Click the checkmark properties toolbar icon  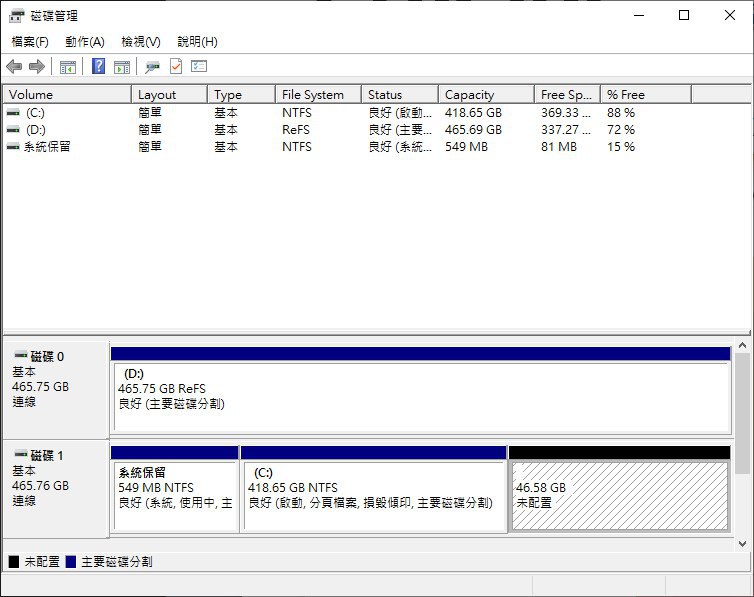pos(176,66)
